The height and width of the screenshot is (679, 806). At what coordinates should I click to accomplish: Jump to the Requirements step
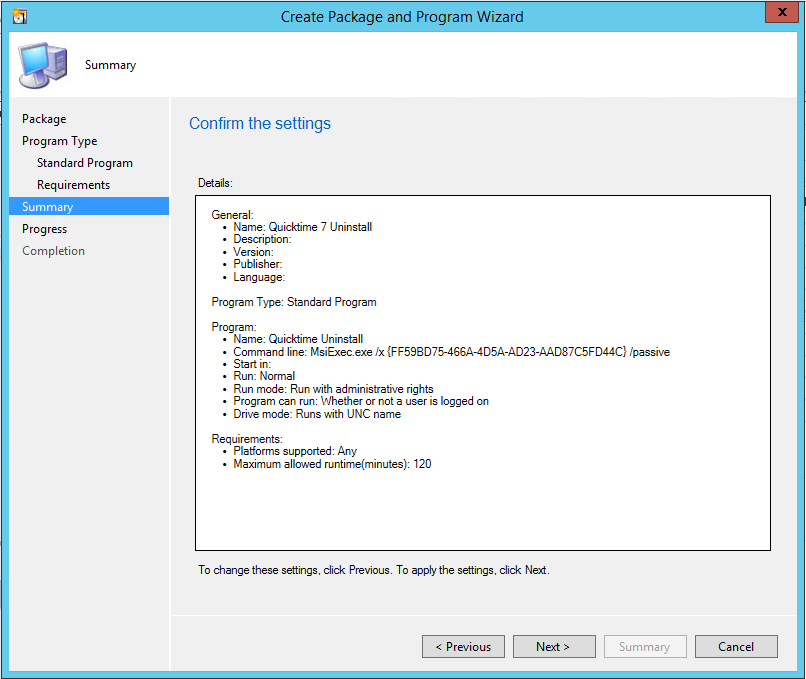coord(74,185)
